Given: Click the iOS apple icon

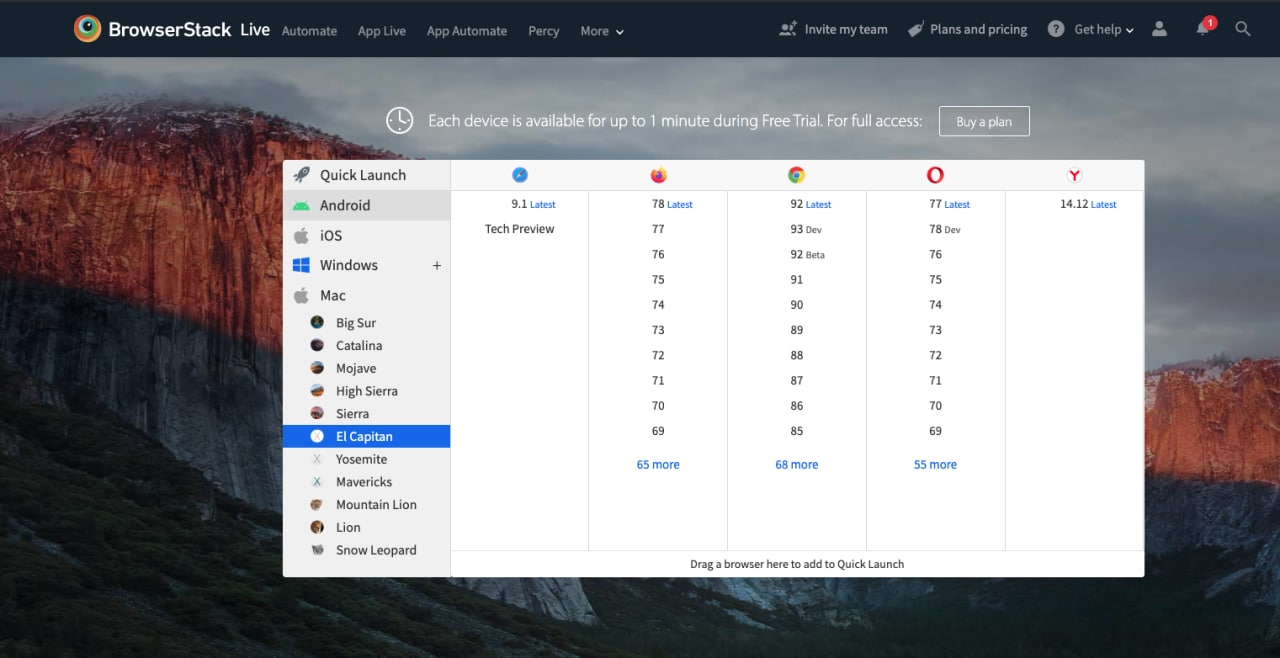Looking at the screenshot, I should (x=301, y=235).
